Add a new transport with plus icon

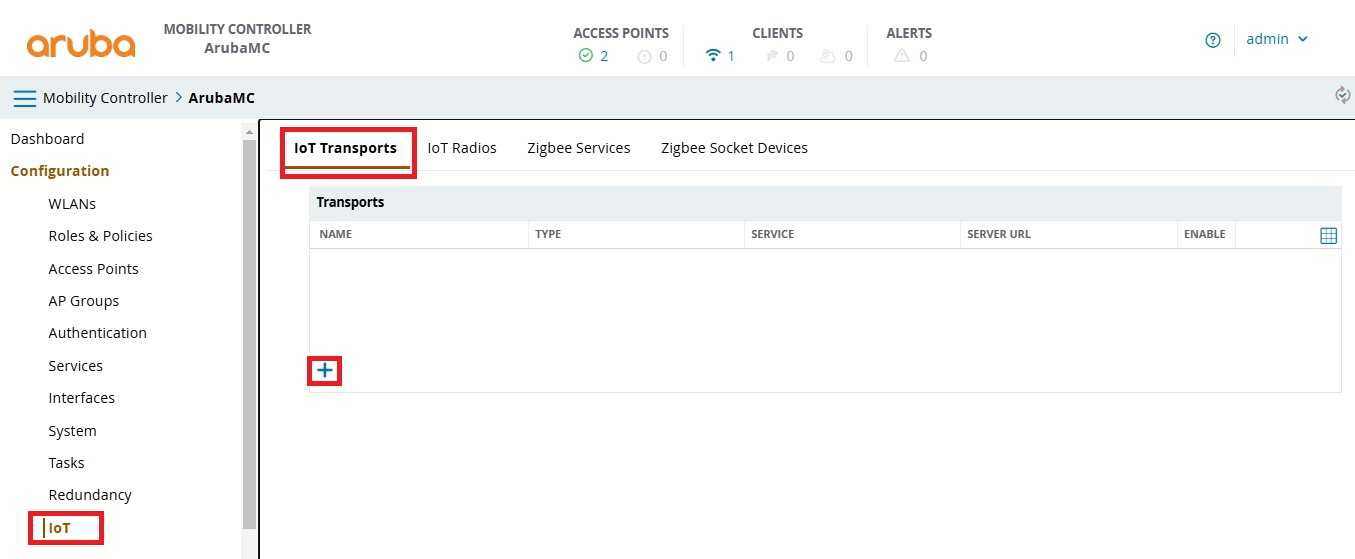325,371
